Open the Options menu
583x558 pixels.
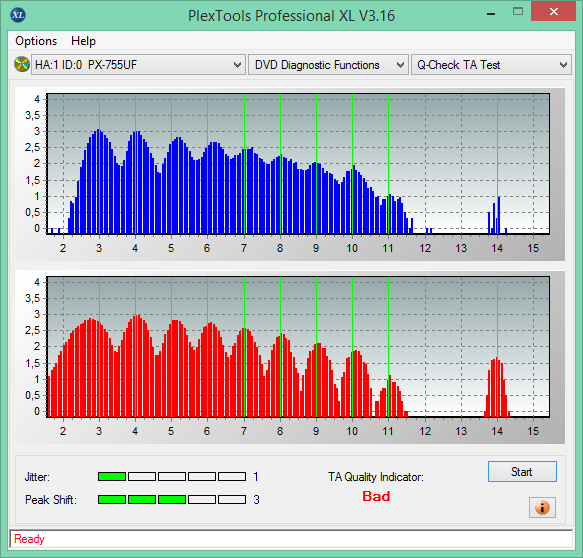click(x=36, y=41)
